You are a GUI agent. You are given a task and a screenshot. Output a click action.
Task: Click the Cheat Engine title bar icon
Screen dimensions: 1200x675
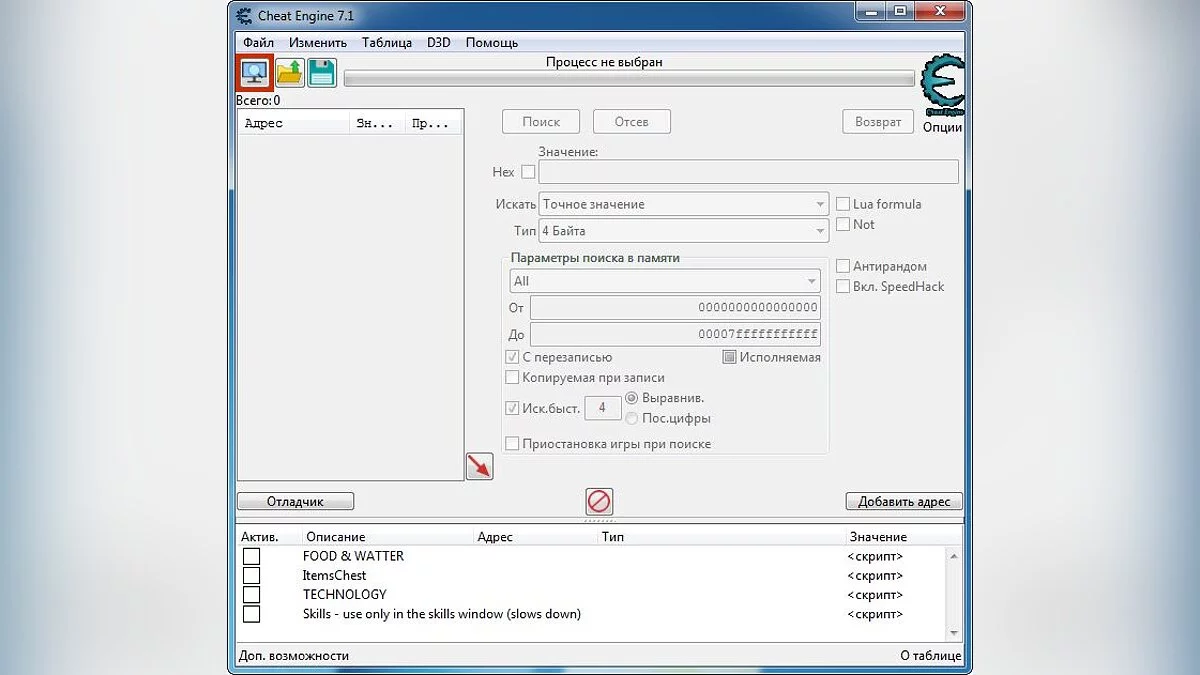pyautogui.click(x=243, y=15)
